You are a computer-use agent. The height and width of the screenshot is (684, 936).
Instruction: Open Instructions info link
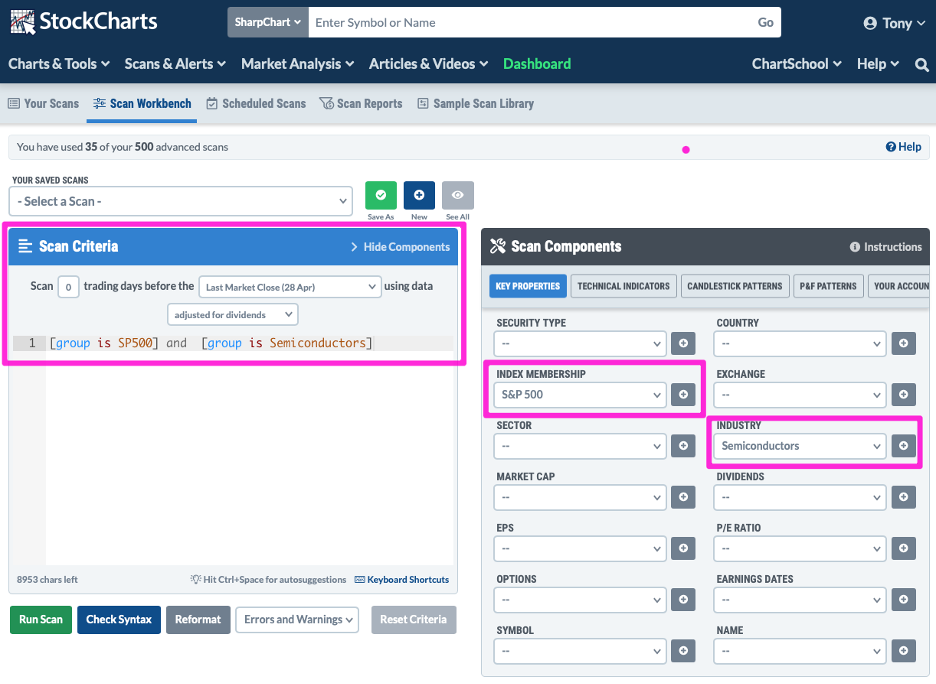(886, 247)
